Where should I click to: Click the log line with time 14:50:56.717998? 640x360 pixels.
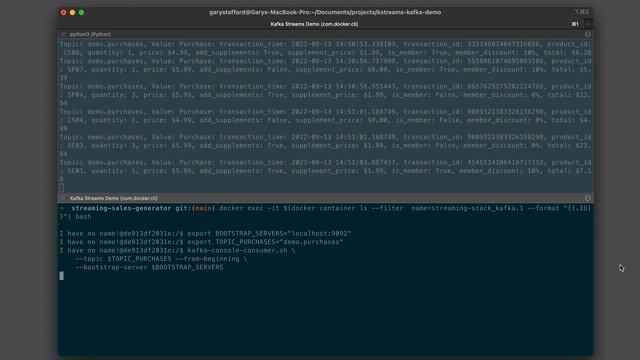coord(325,69)
